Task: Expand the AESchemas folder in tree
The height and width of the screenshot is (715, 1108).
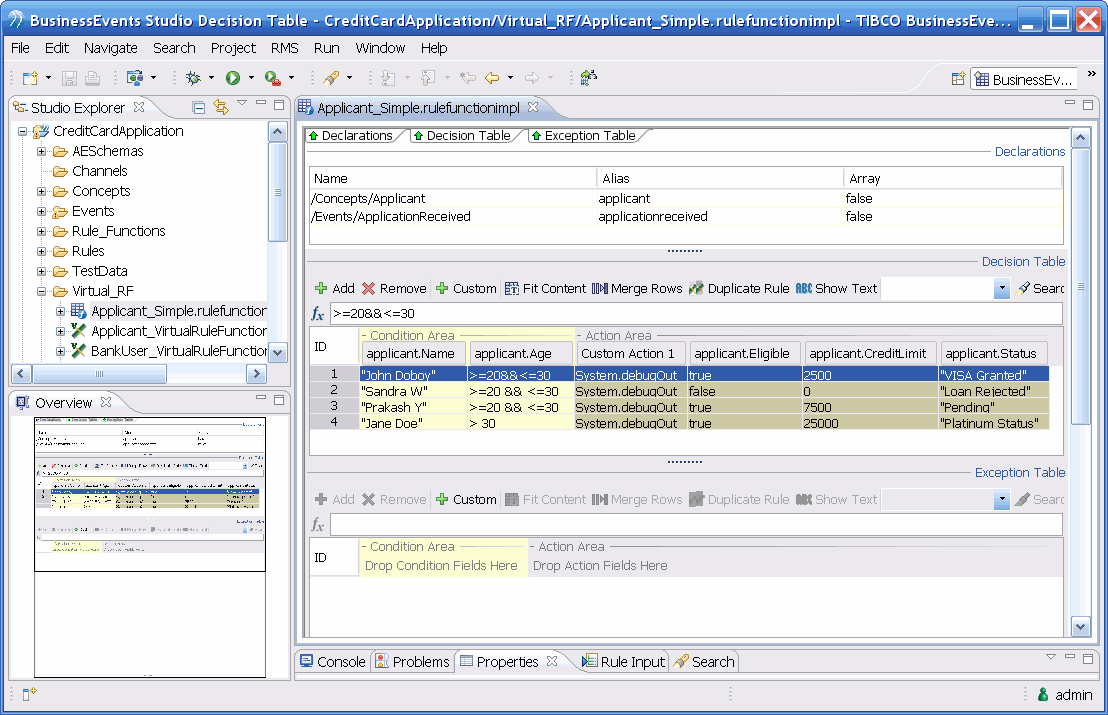Action: [42, 151]
